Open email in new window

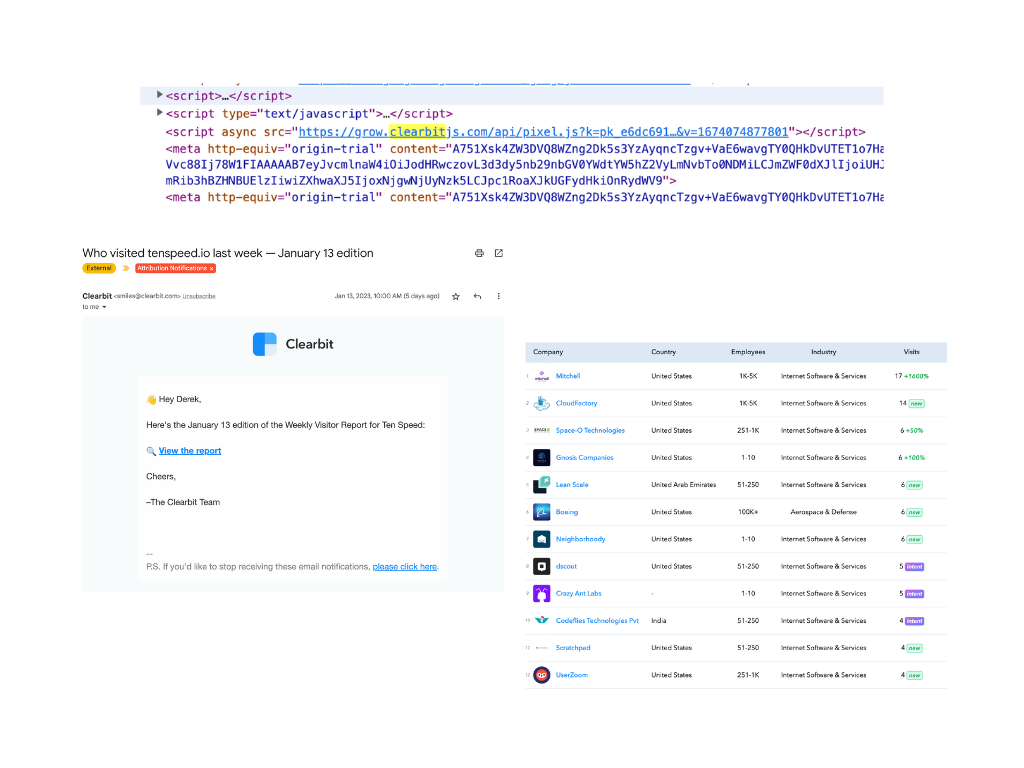click(x=499, y=253)
